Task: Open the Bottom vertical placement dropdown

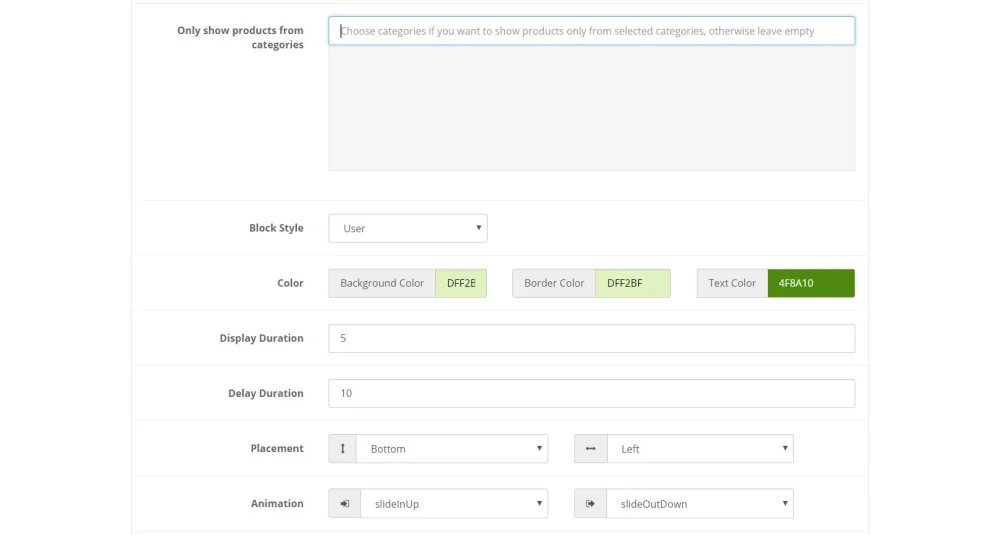Action: coord(452,448)
